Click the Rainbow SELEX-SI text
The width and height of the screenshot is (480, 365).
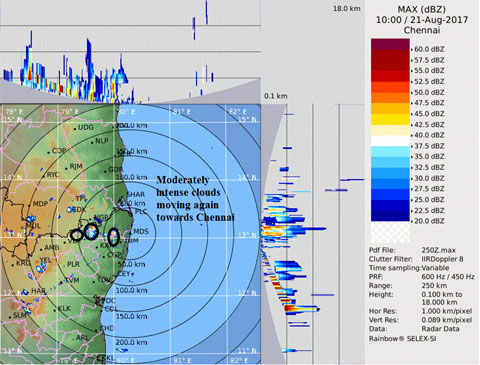point(402,339)
